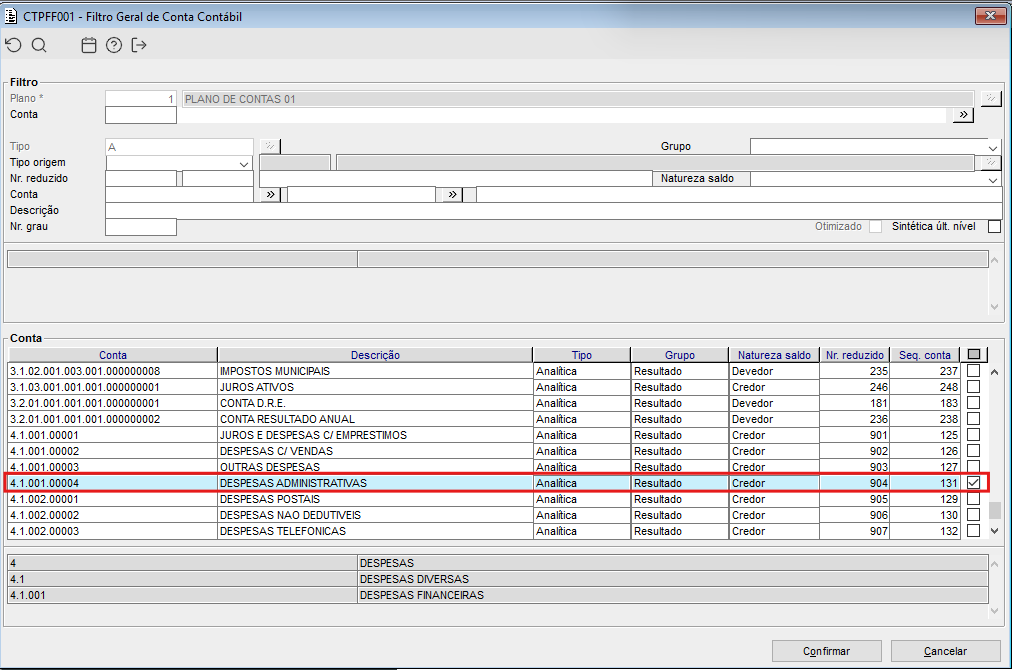Uncheck the DESPESAS ADMINISTRATIVAS row checkbox
The image size is (1012, 670).
[973, 483]
